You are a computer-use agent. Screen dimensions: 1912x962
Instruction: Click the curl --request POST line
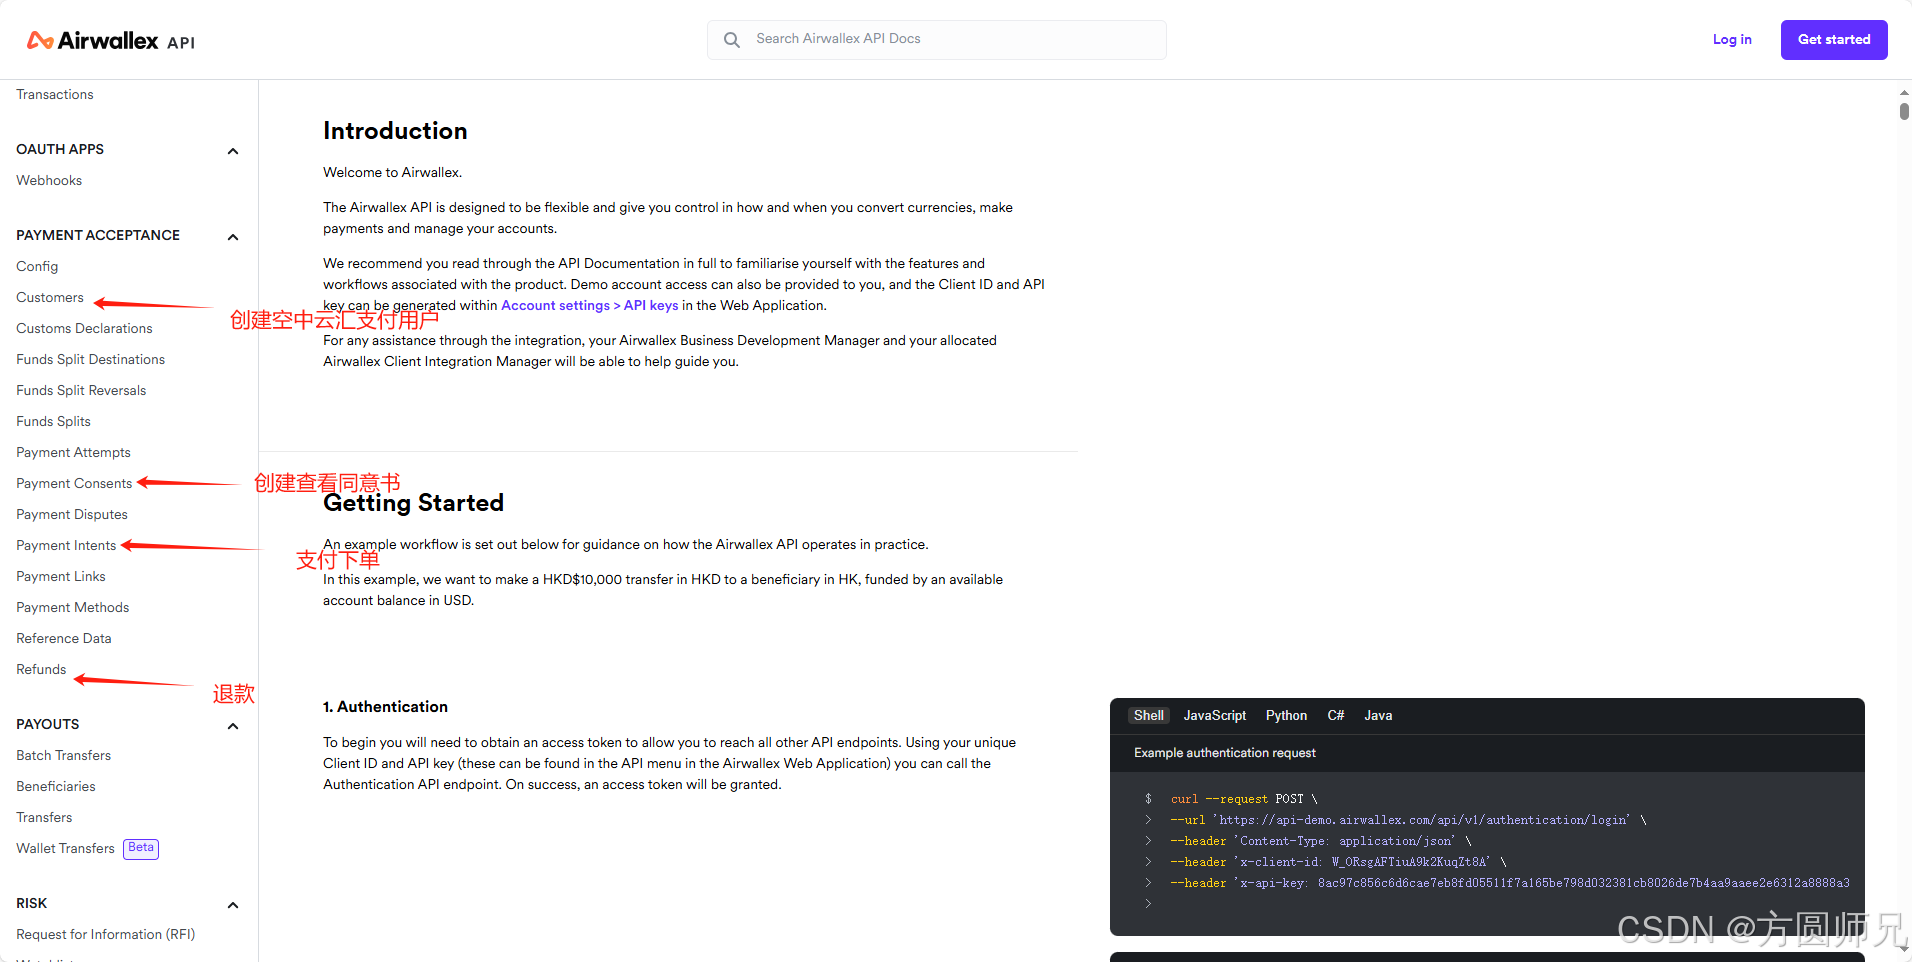(x=1244, y=799)
